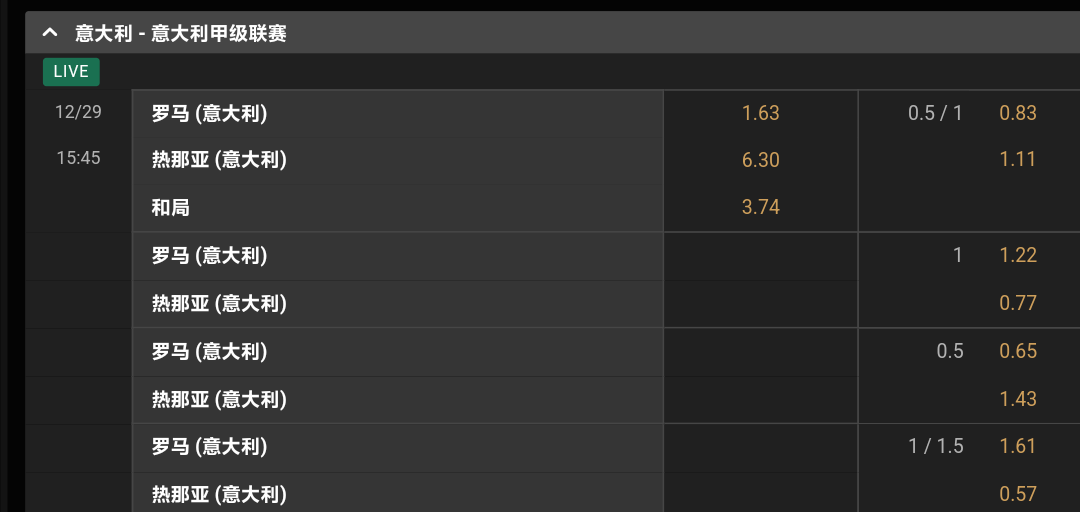Click the 12/29 match date

click(x=78, y=111)
